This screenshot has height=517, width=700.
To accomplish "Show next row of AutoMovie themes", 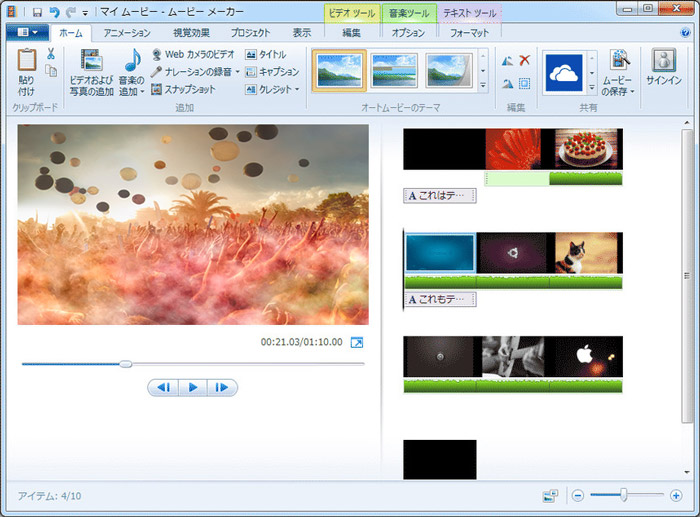I will 483,71.
